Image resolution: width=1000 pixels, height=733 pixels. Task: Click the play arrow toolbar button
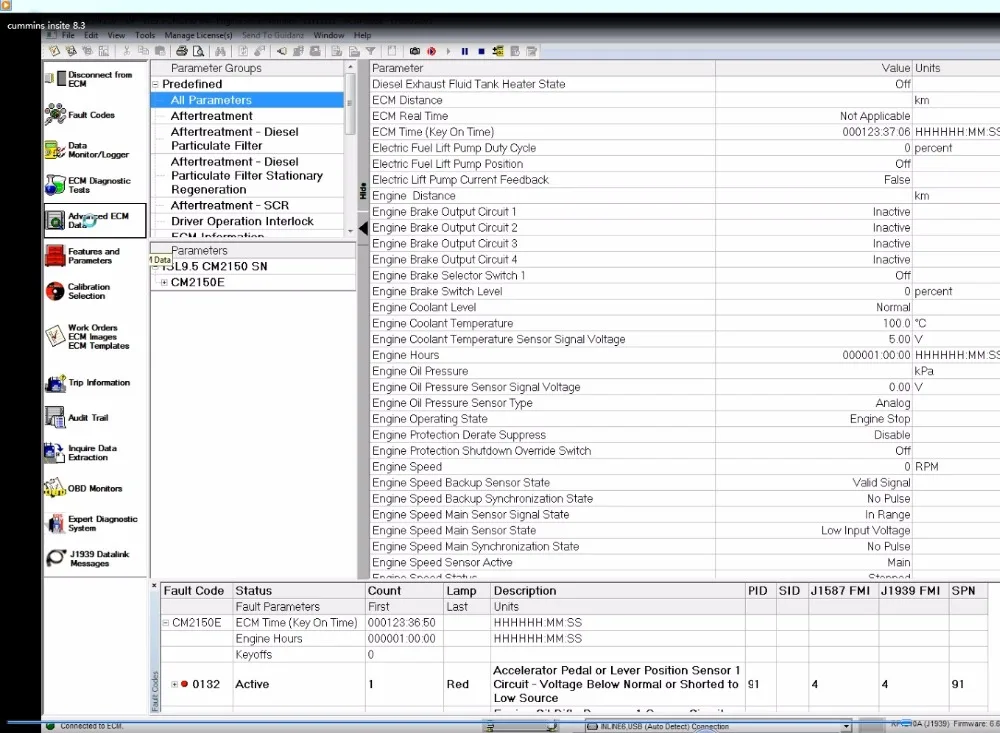click(x=448, y=51)
